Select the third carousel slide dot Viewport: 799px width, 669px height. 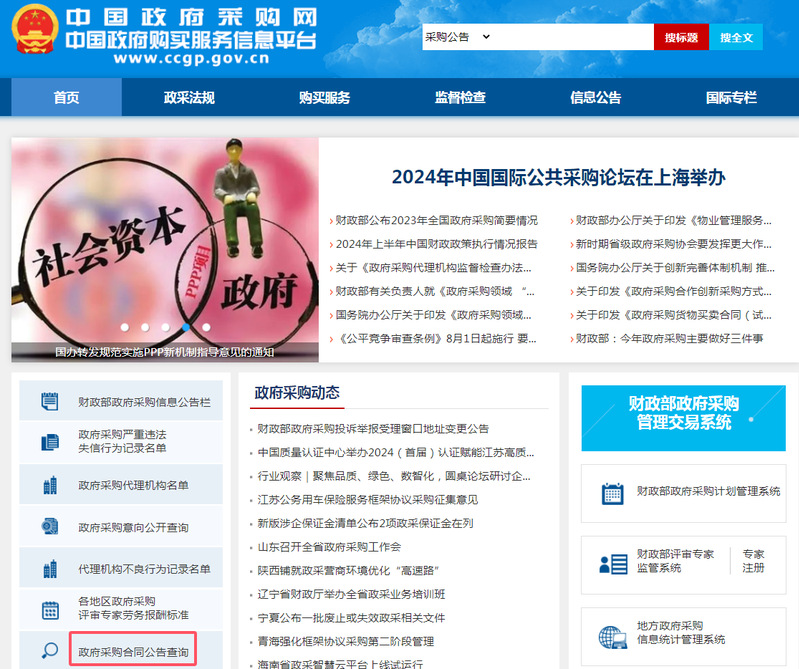166,327
